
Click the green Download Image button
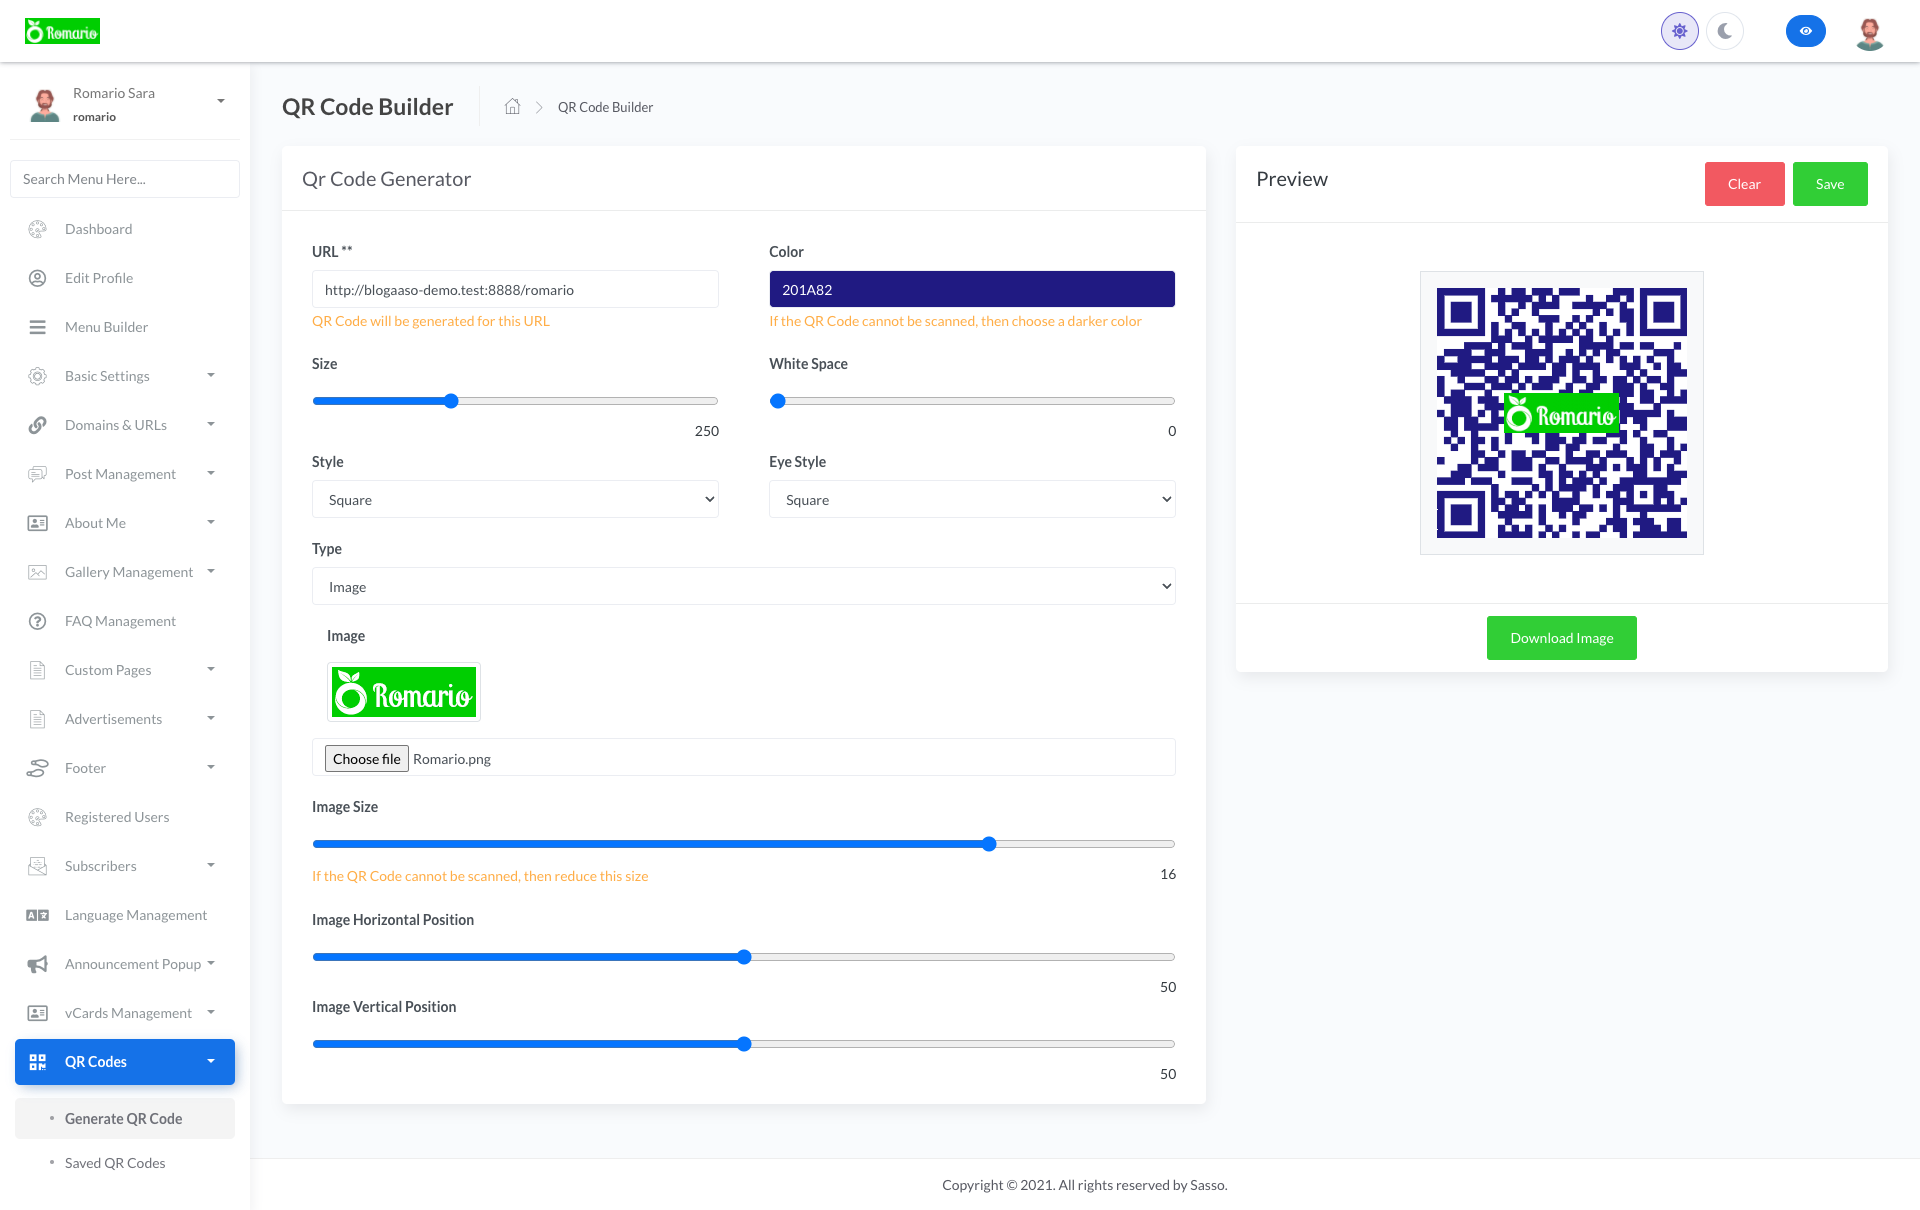(1561, 638)
